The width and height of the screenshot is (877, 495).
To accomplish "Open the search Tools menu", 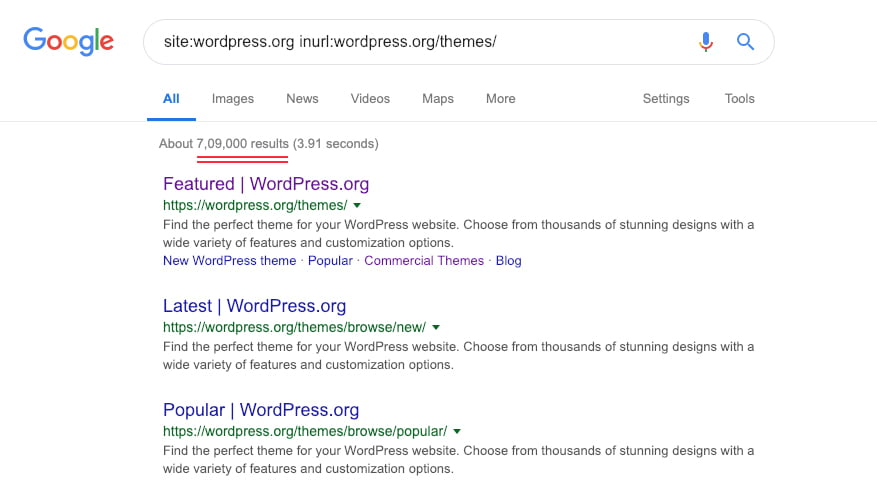I will point(739,99).
